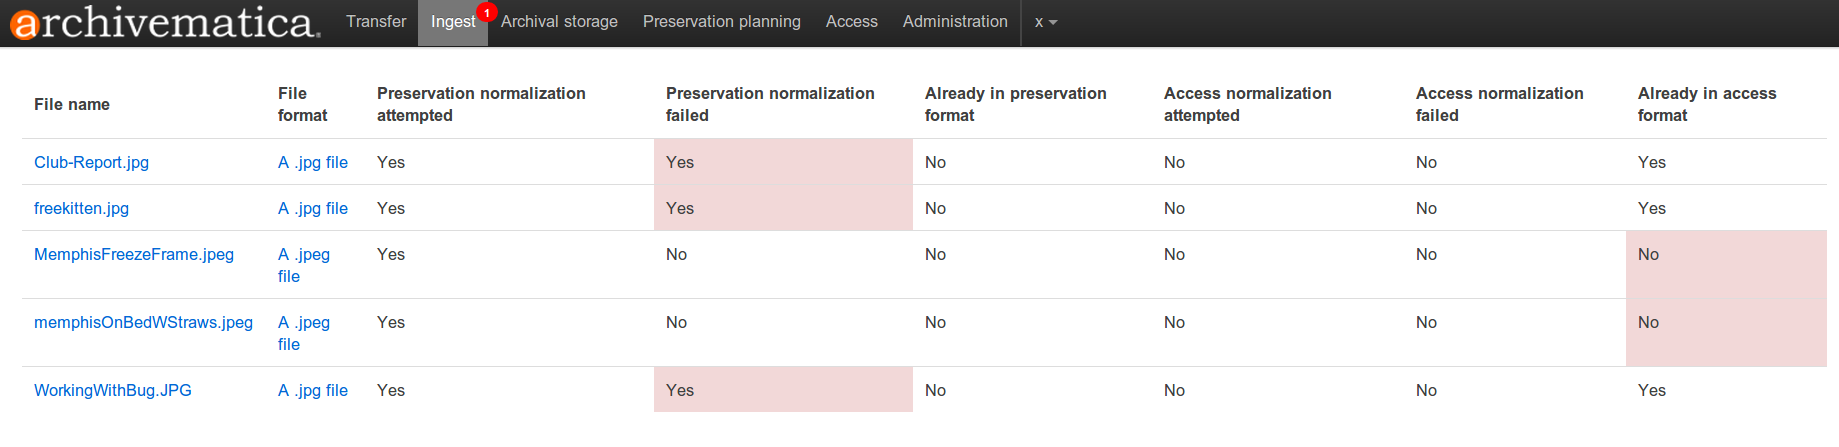Open file format link for Club-Report.jpg
Image resolution: width=1839 pixels, height=447 pixels.
(313, 162)
